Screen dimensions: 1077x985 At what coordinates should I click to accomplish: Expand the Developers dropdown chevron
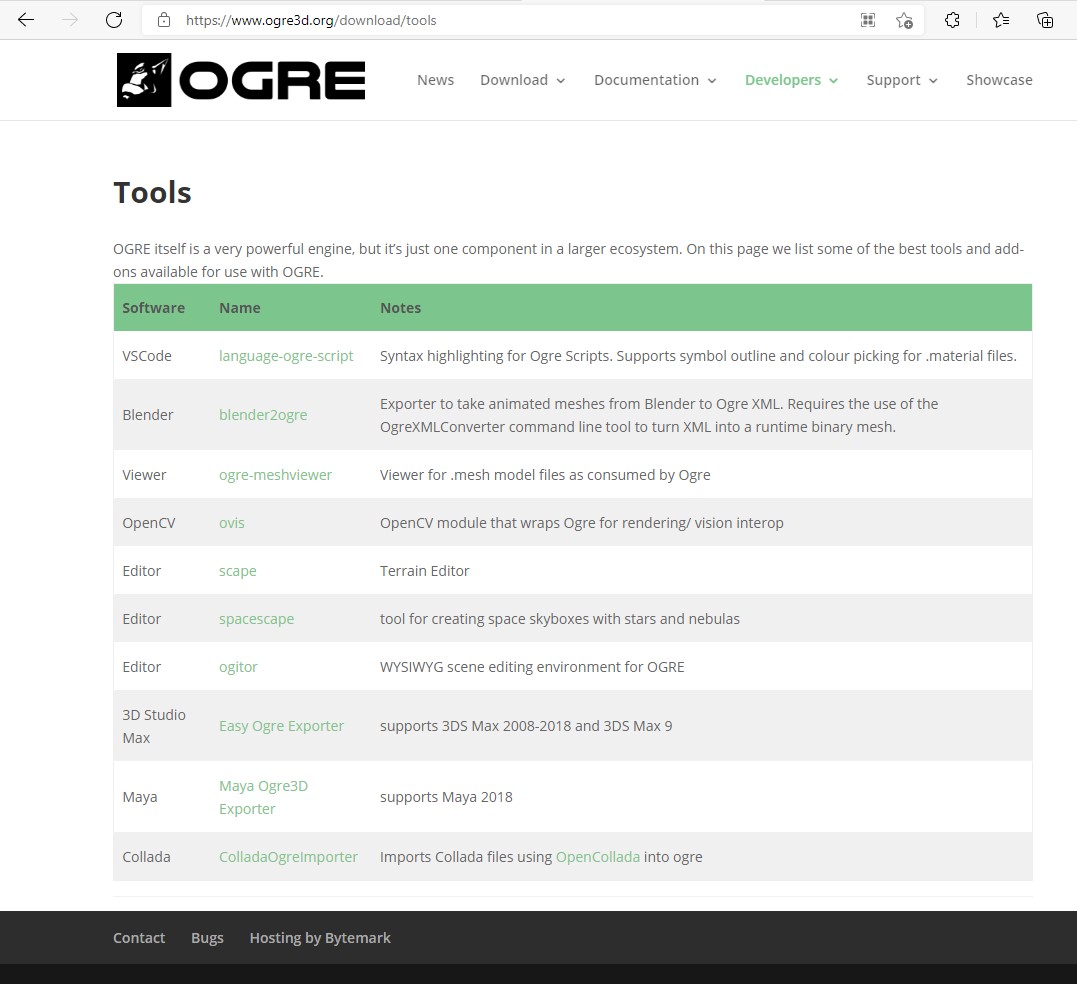pos(833,81)
